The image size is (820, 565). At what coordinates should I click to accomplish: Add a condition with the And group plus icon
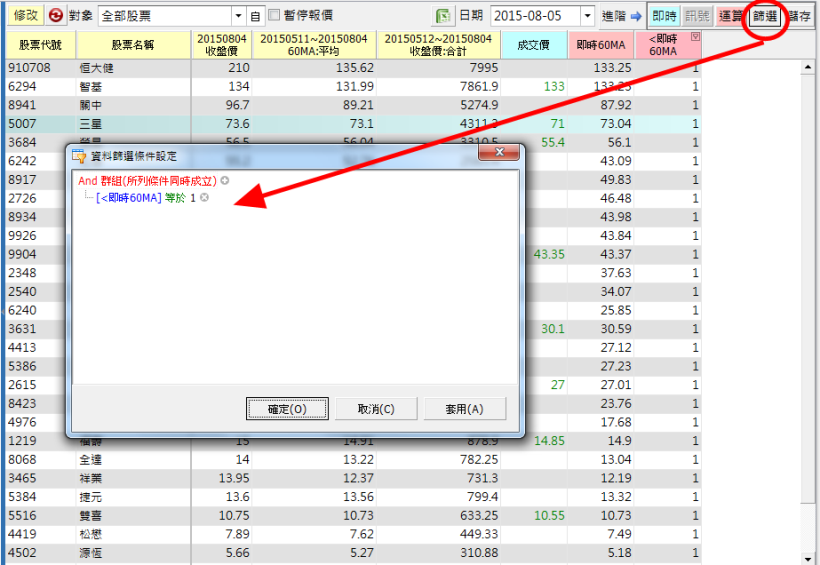coord(225,181)
